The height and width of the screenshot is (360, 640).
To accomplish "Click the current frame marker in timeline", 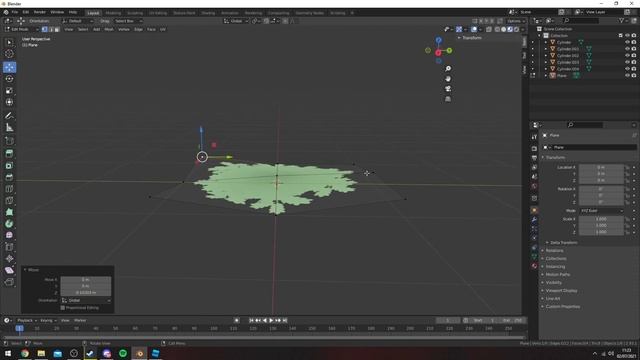I will [x=19, y=328].
